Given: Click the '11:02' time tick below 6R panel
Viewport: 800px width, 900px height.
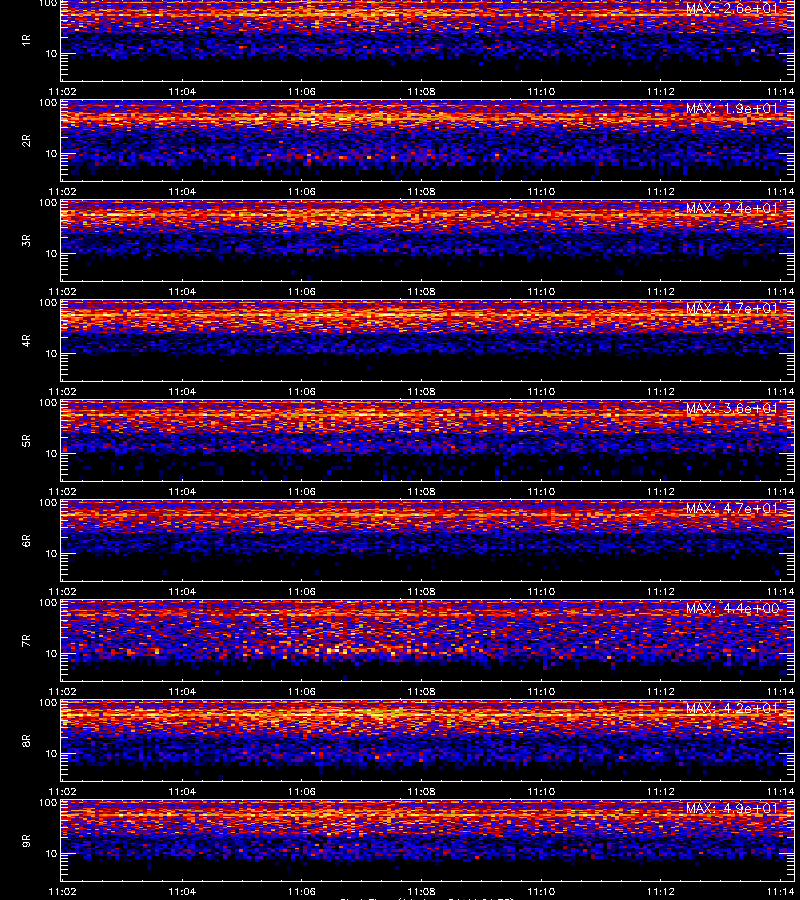Looking at the screenshot, I should pyautogui.click(x=62, y=591).
